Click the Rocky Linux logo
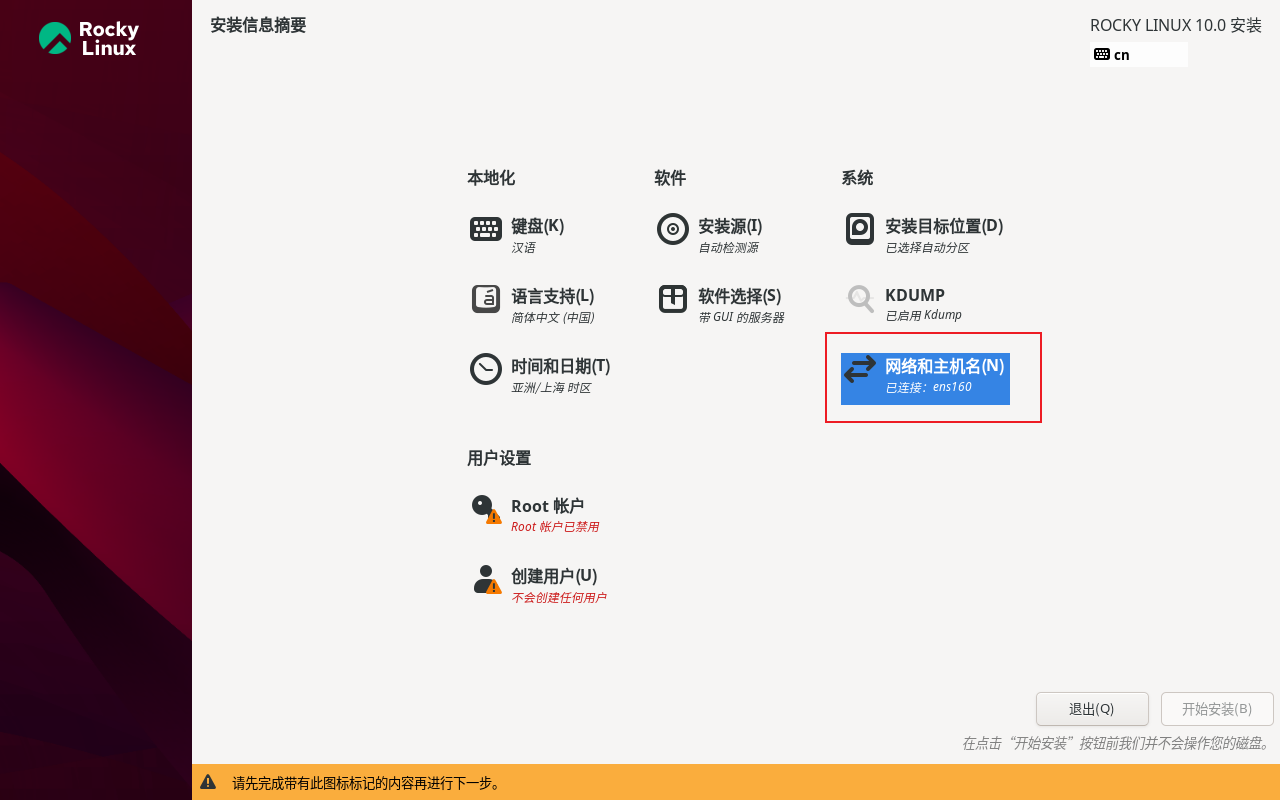This screenshot has width=1280, height=800. pyautogui.click(x=88, y=39)
